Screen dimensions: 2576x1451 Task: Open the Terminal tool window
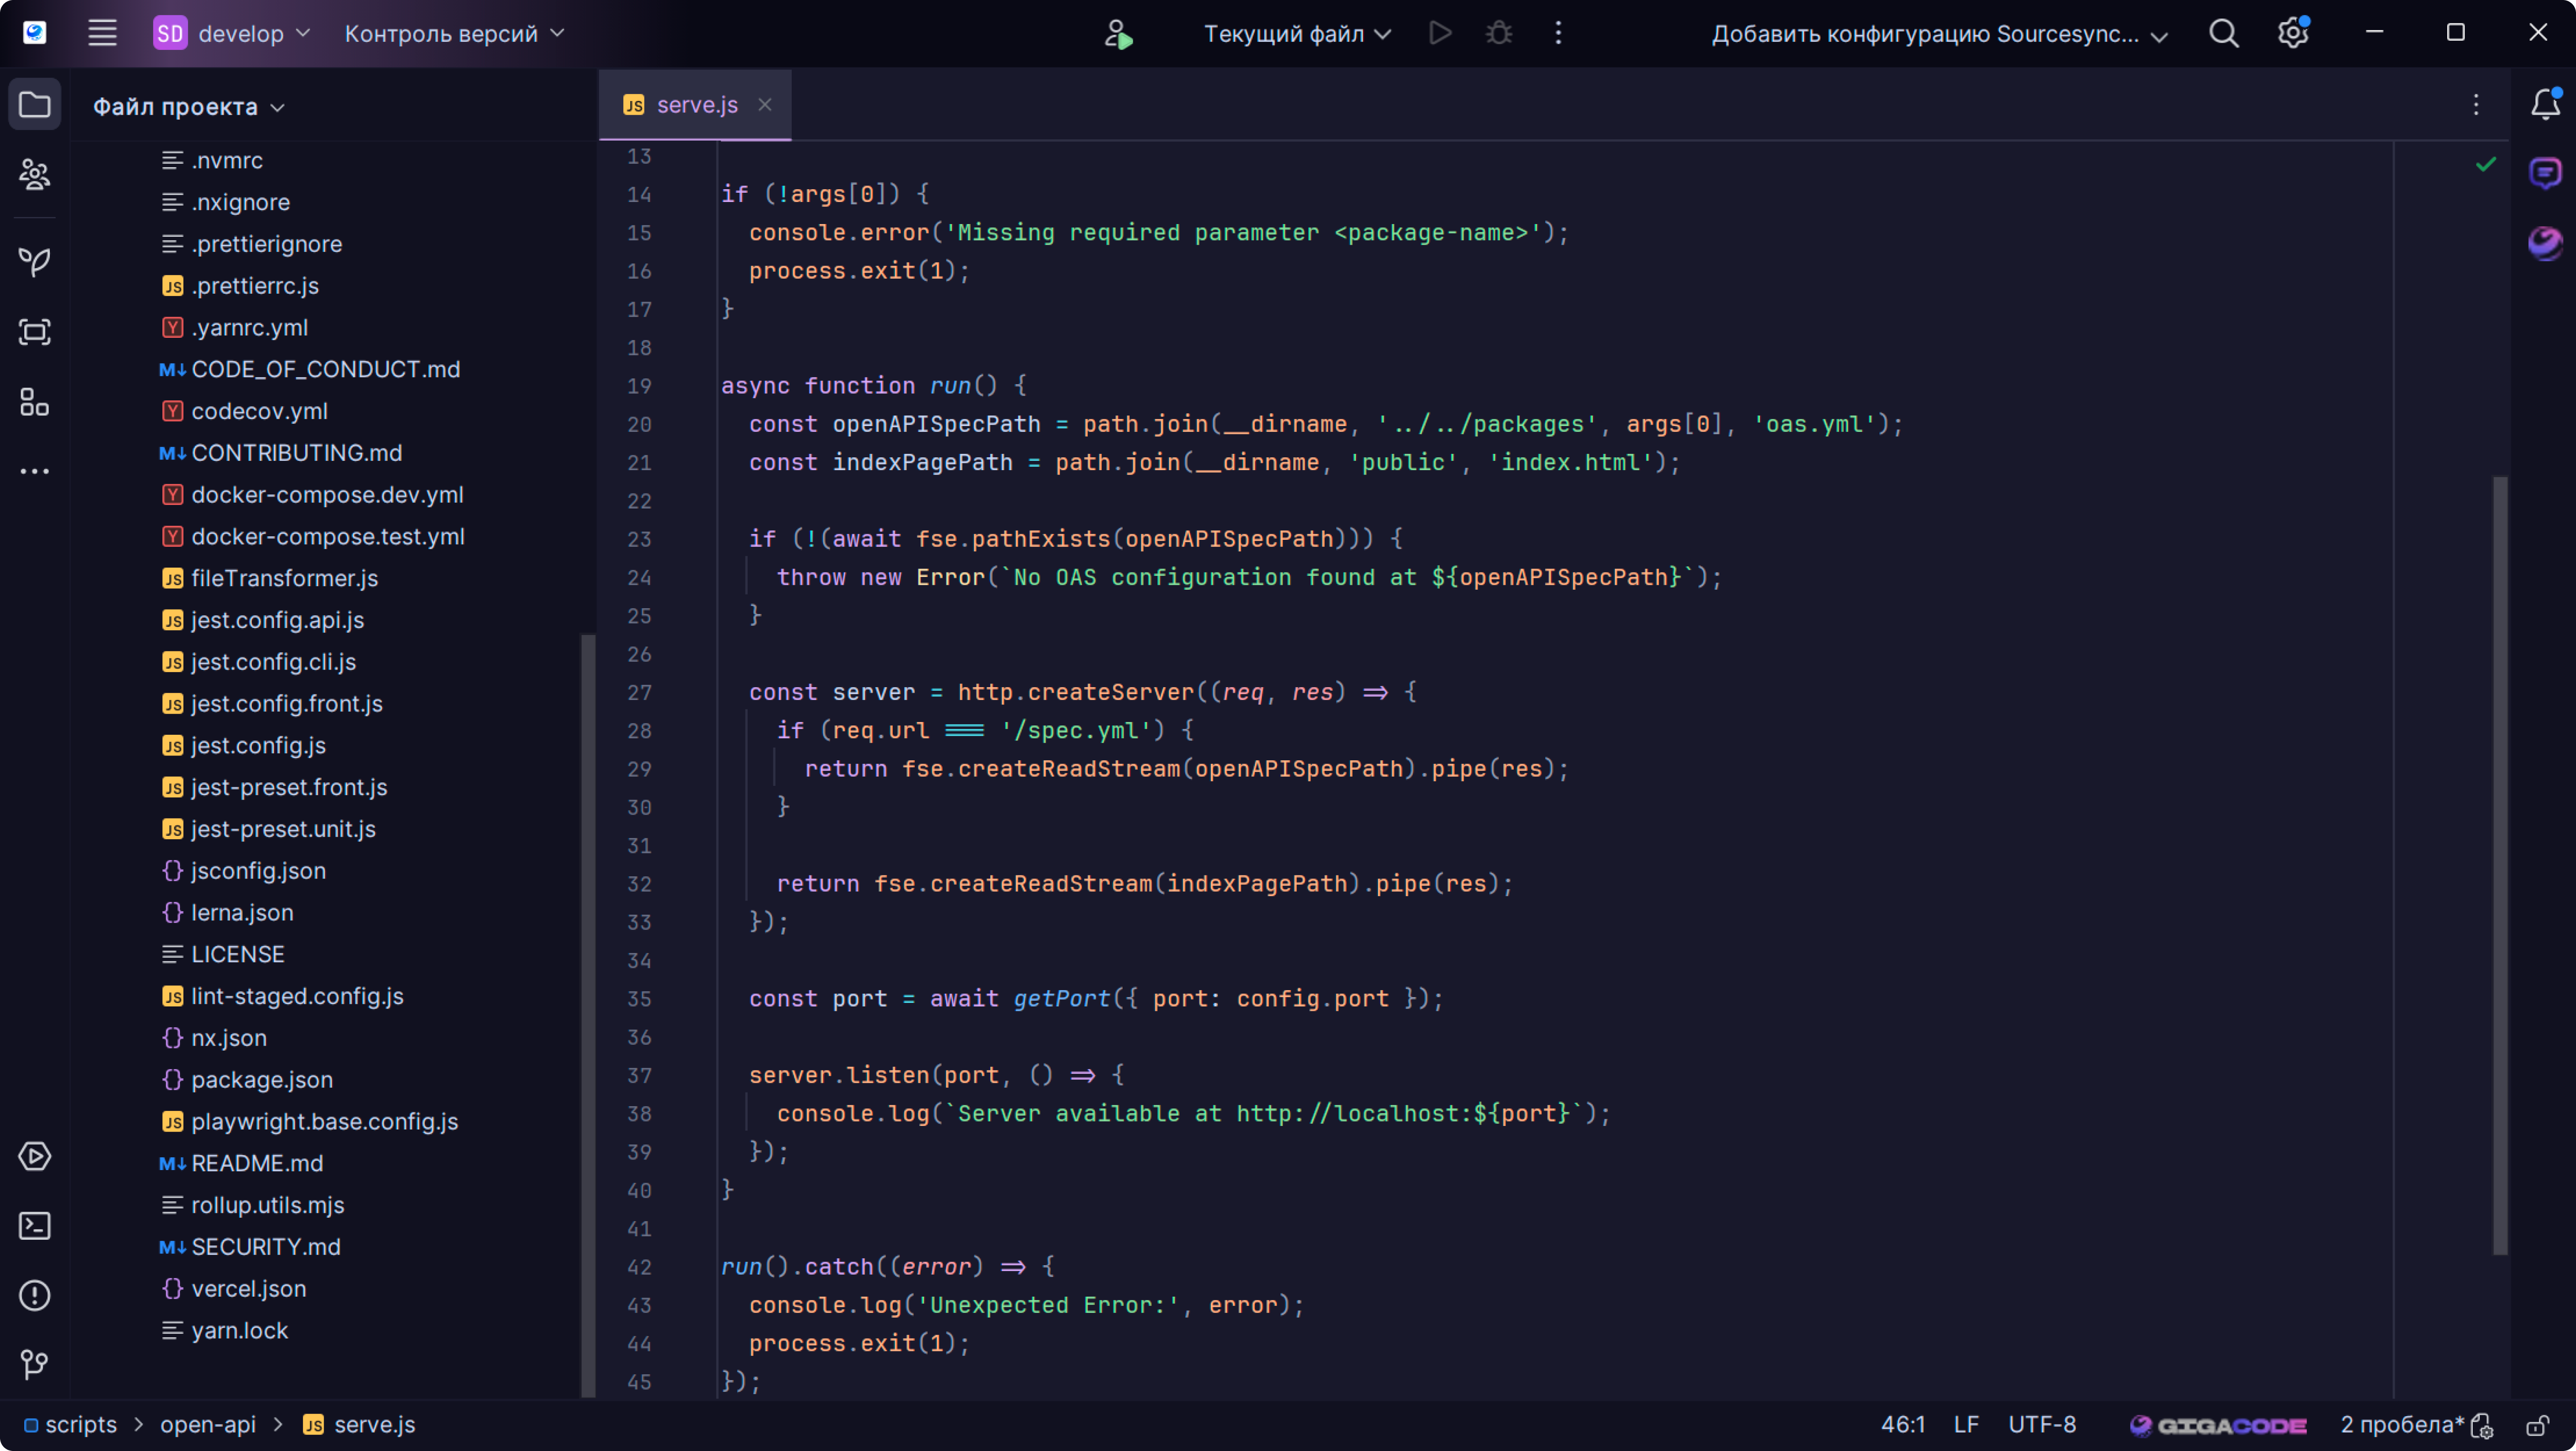tap(35, 1226)
